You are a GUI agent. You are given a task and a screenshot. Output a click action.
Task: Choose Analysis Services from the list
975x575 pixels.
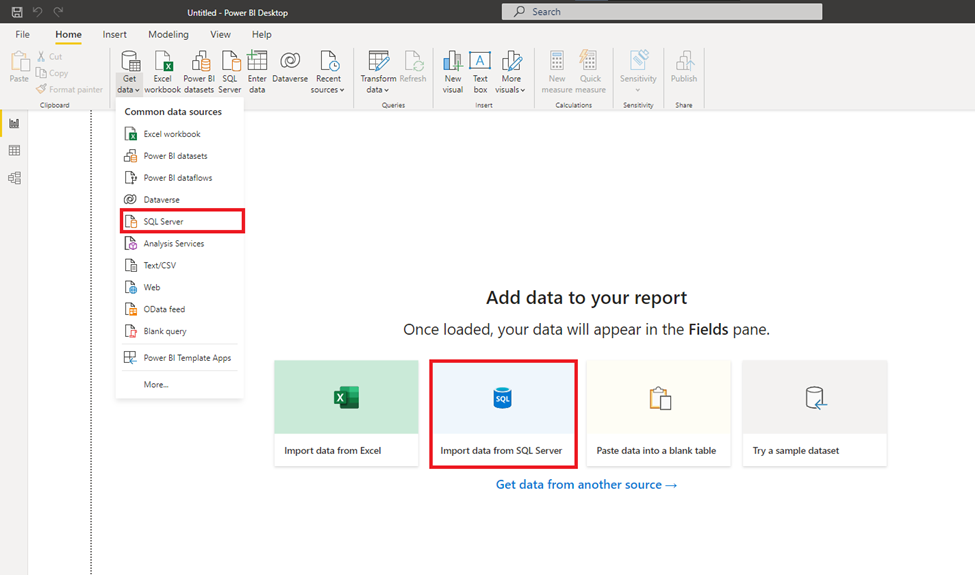click(180, 243)
